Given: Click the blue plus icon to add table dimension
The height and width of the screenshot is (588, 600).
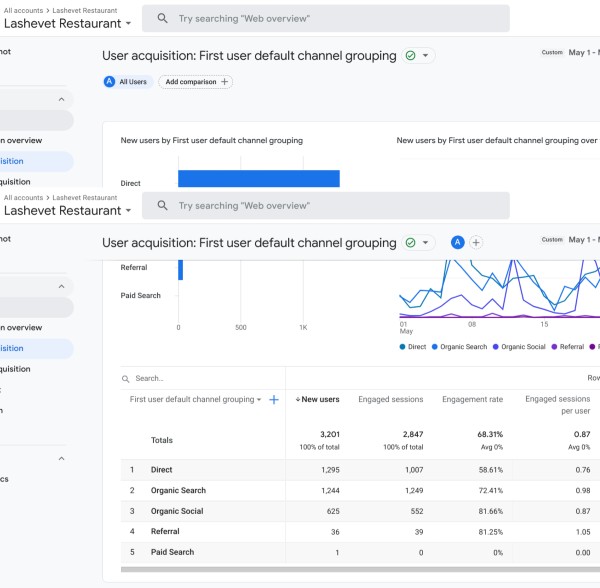Looking at the screenshot, I should pos(274,400).
